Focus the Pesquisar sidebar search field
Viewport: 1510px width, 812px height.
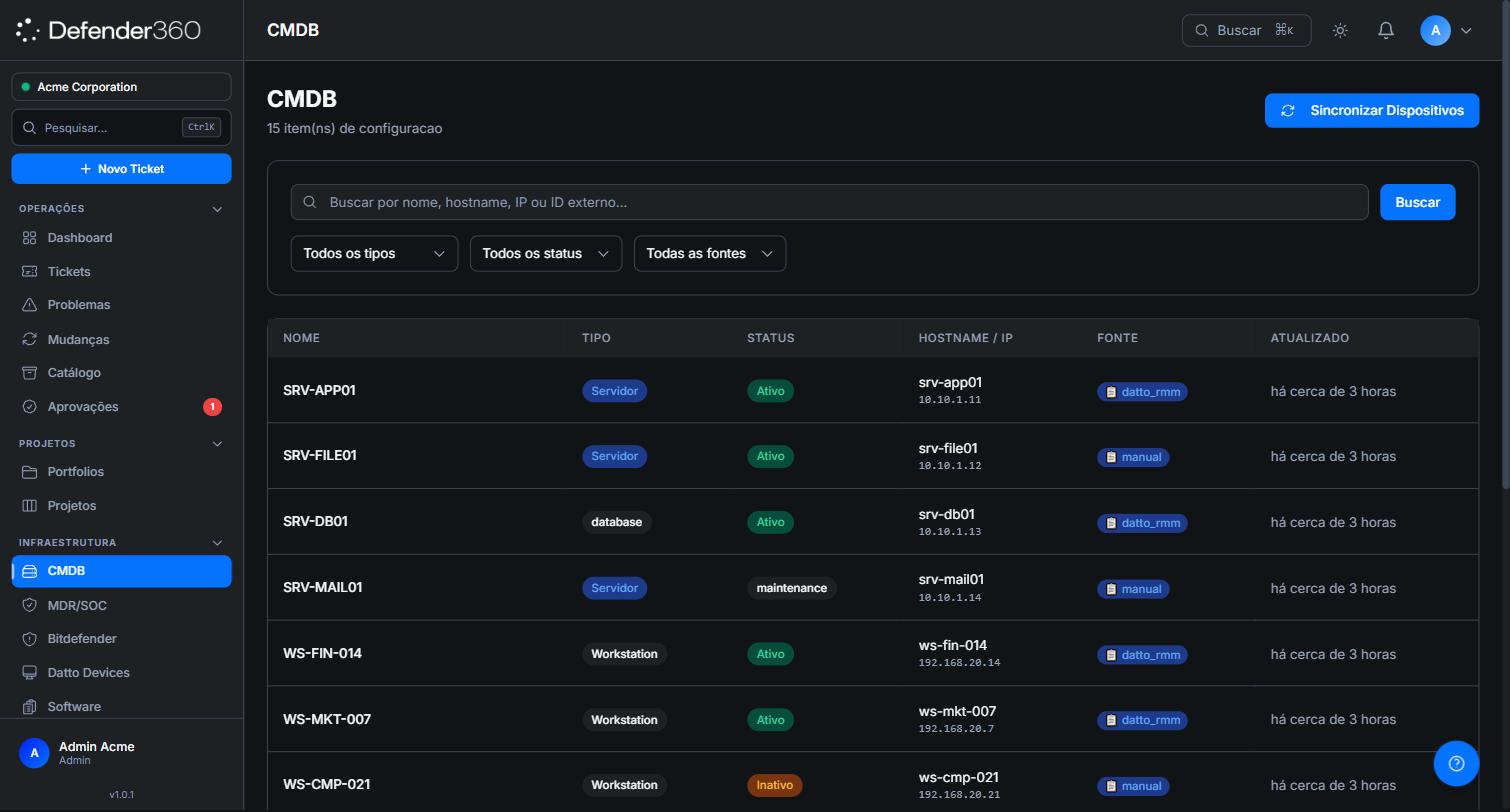[x=121, y=127]
